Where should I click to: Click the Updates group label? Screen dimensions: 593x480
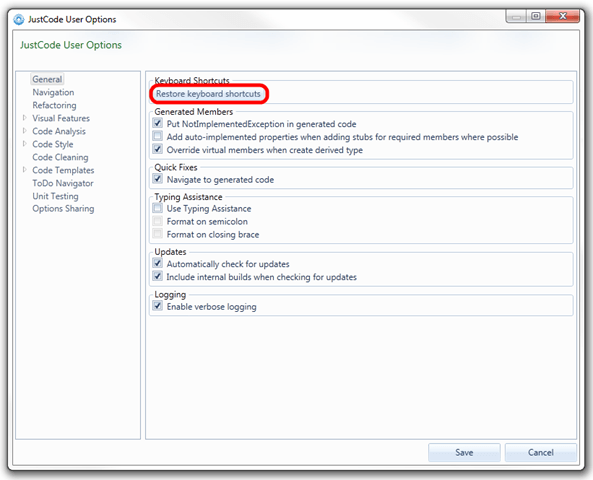170,252
